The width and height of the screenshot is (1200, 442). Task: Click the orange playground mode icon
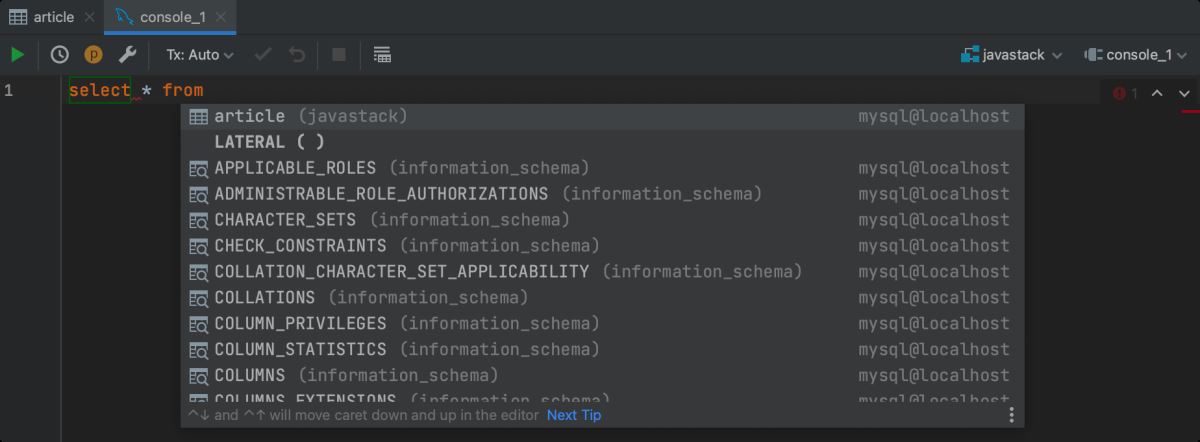click(x=93, y=55)
